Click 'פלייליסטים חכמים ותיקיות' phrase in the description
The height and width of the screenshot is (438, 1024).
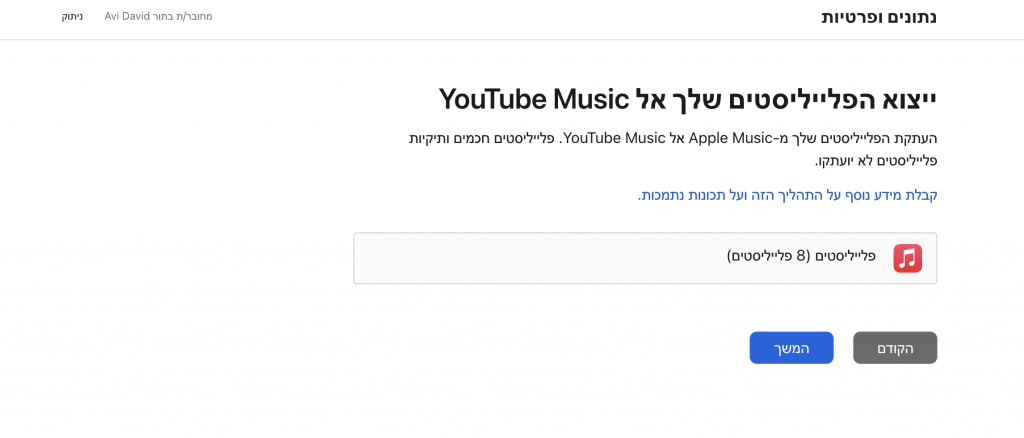(x=481, y=138)
